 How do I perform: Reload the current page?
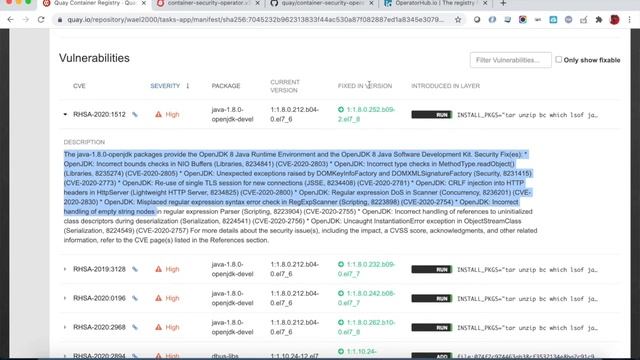(x=41, y=20)
